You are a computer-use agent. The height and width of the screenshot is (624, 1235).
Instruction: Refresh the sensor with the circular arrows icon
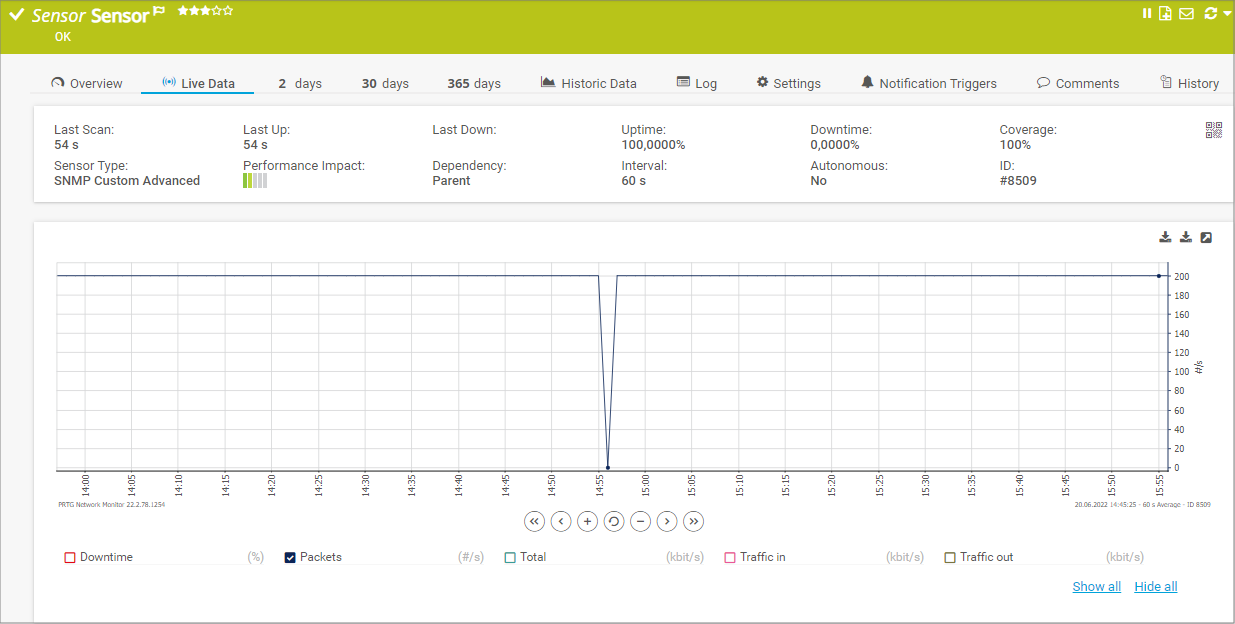coord(1210,12)
